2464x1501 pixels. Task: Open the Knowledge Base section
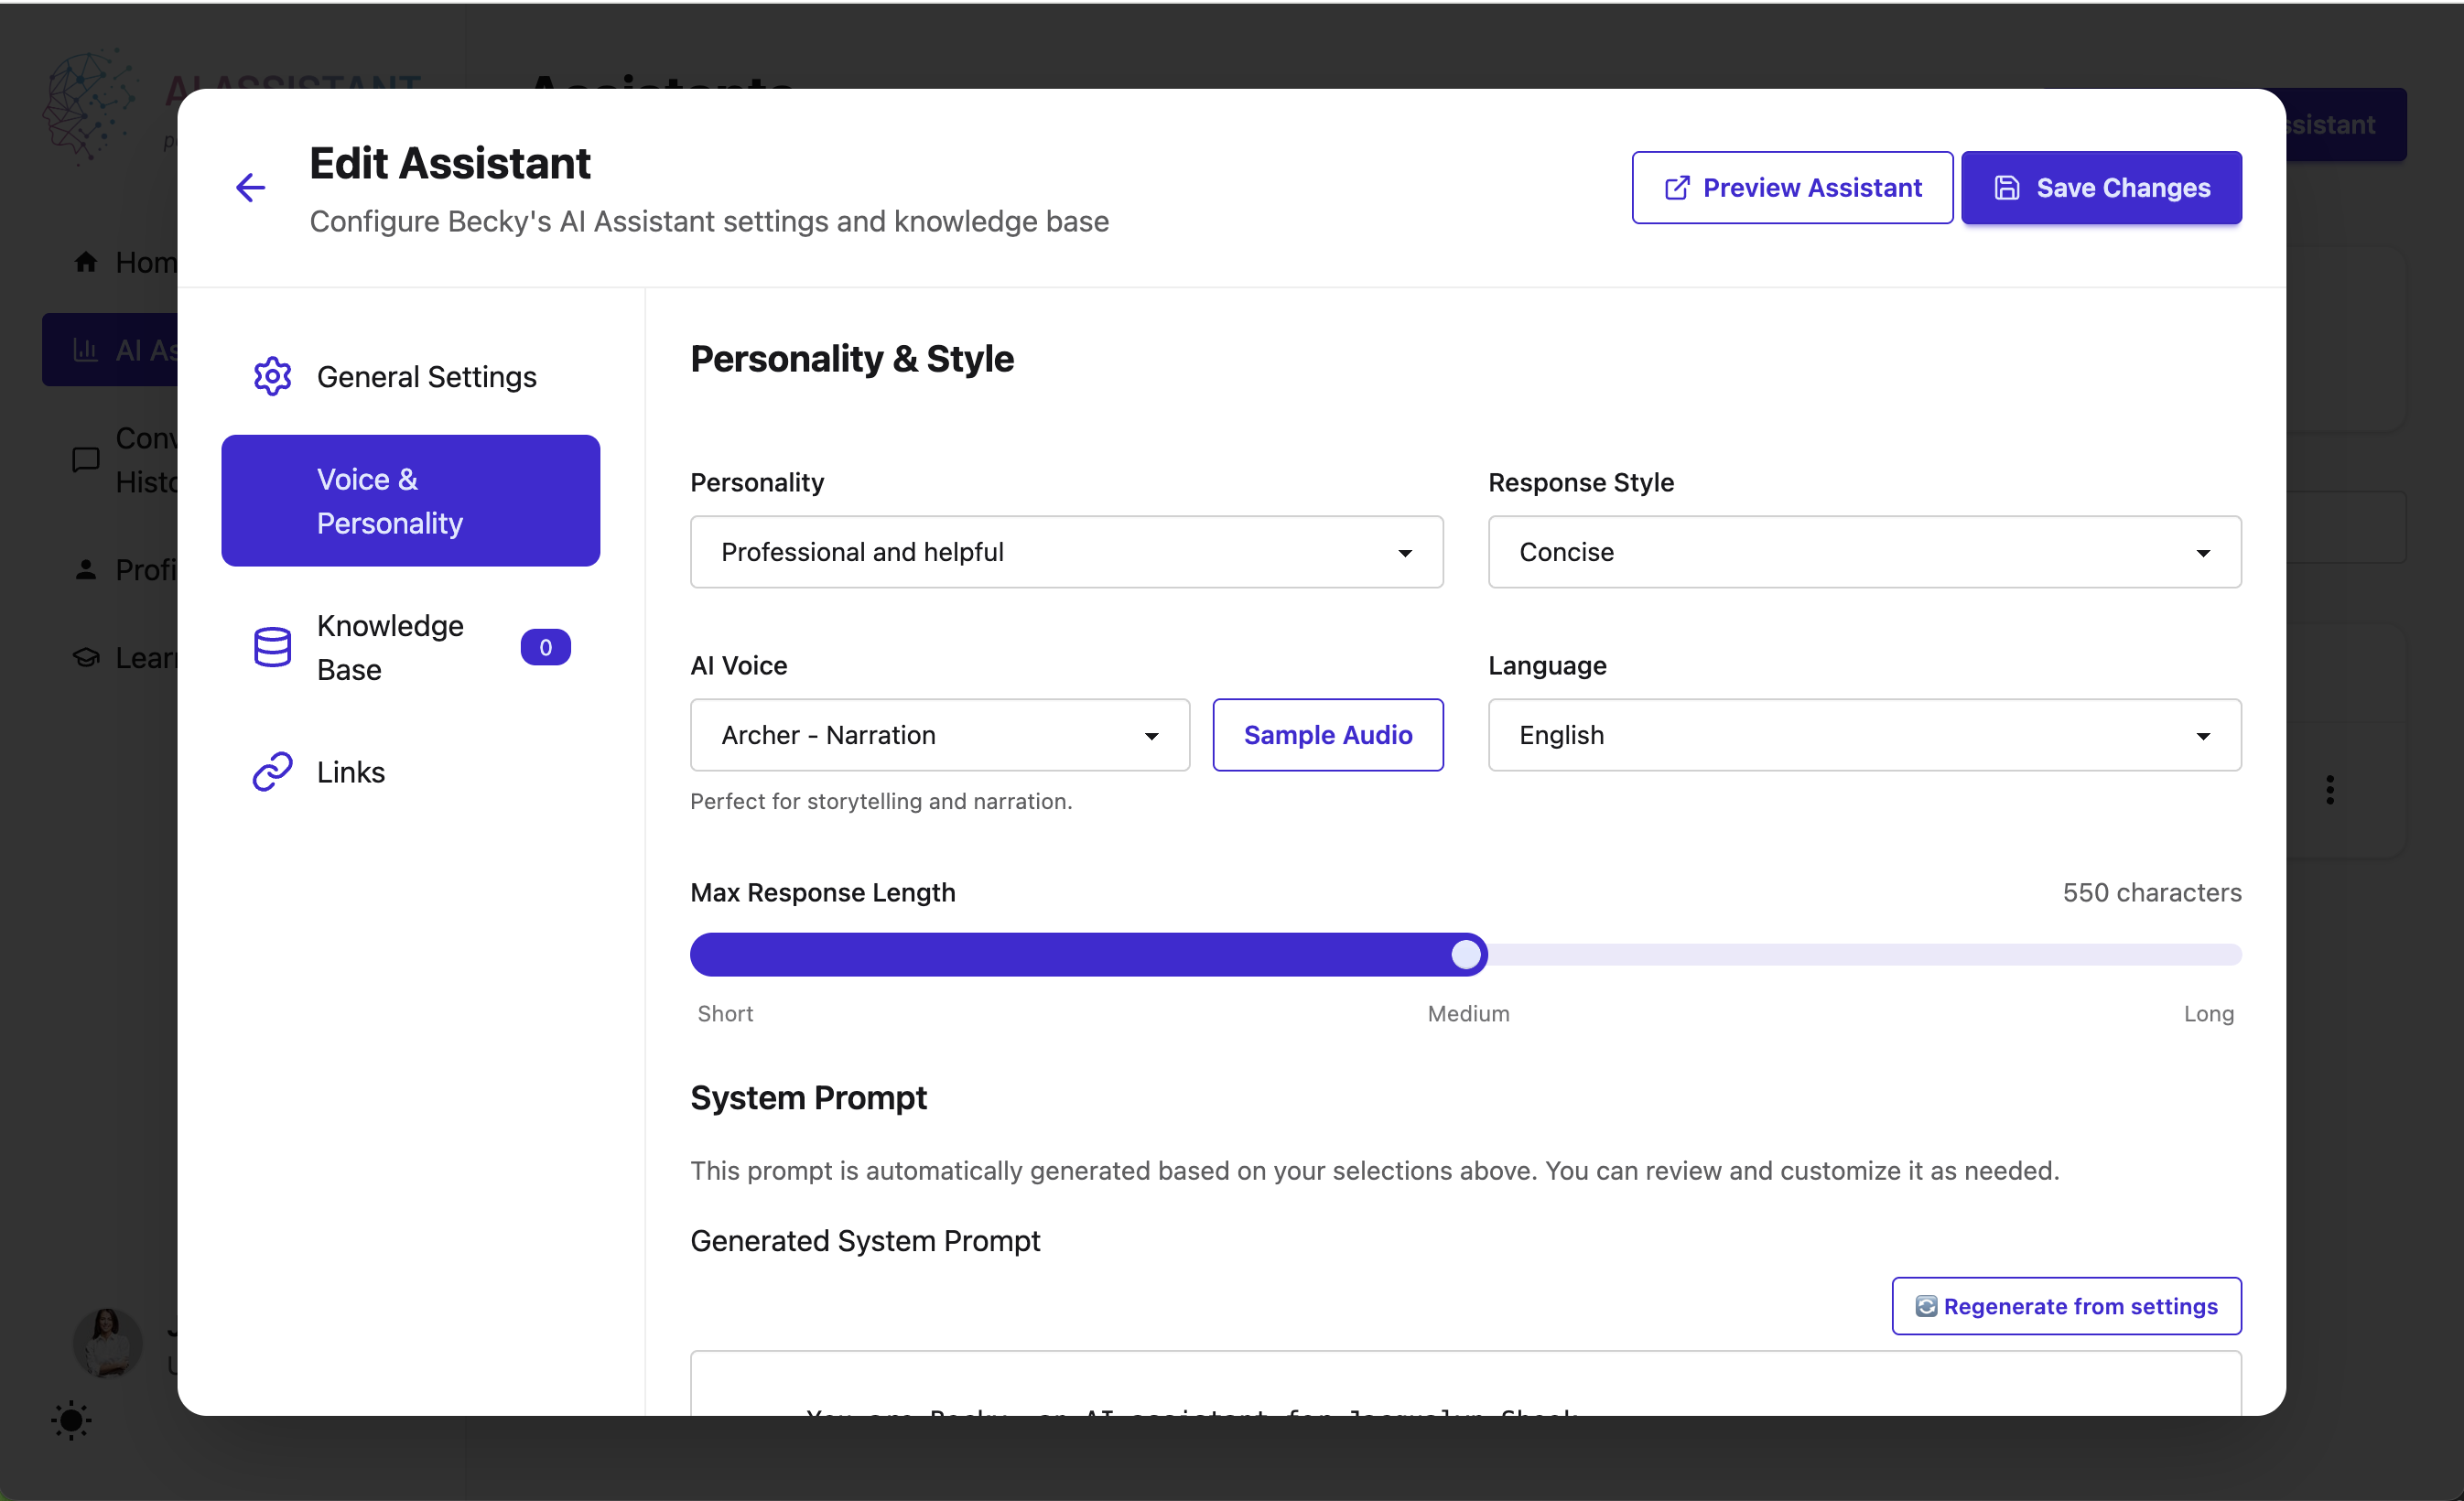pos(390,647)
